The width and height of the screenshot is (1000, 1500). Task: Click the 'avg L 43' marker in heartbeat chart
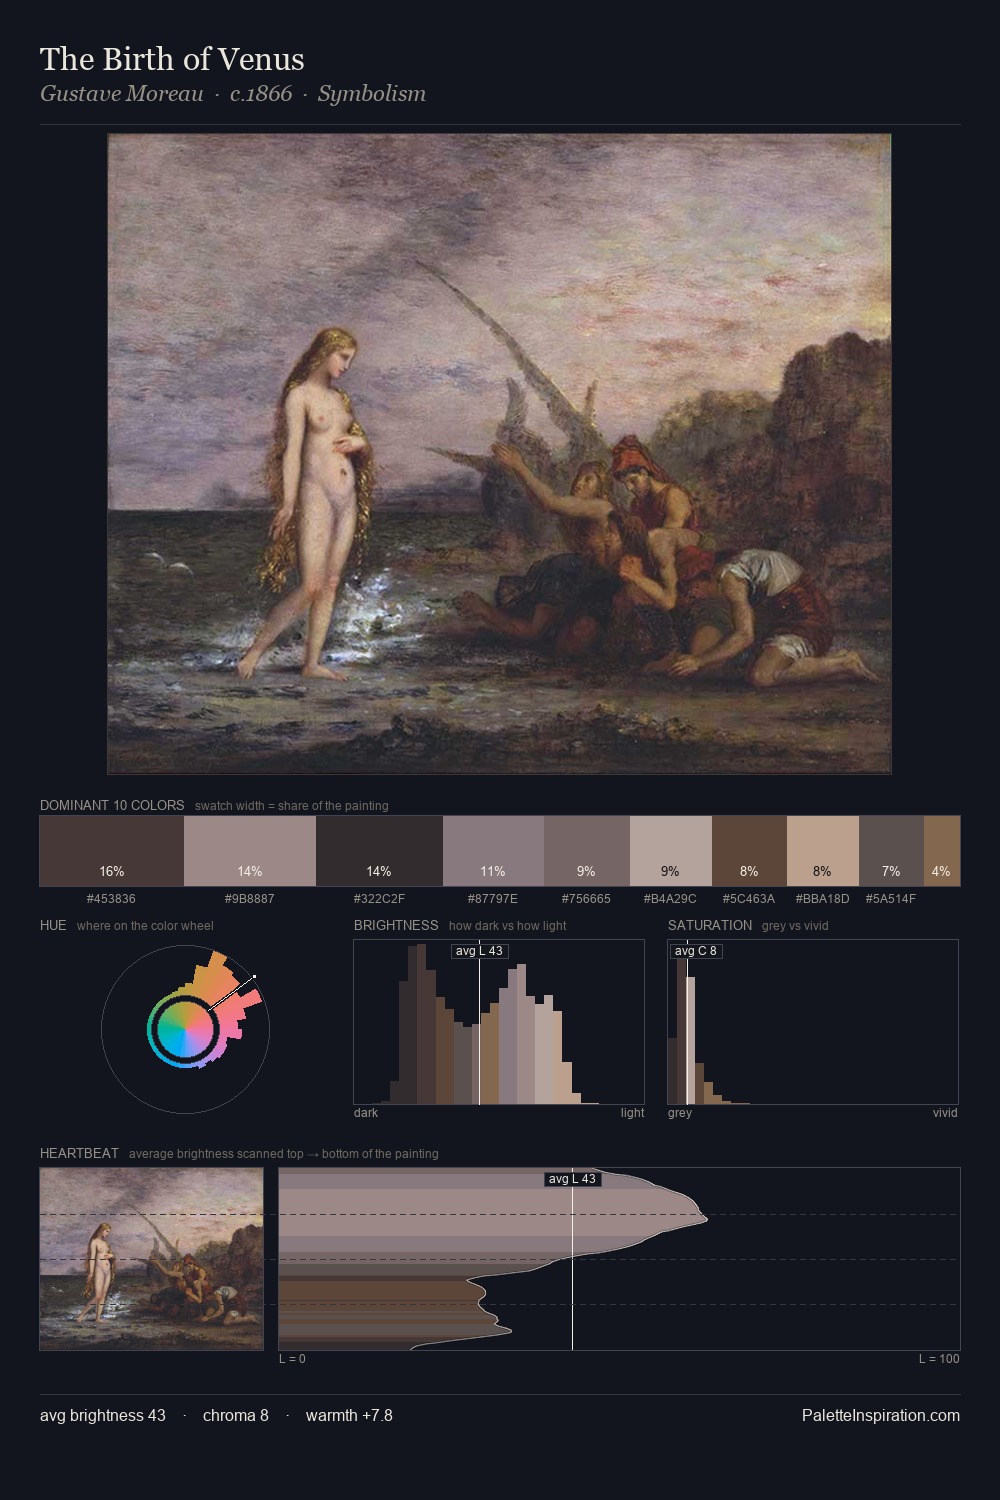coord(572,1179)
